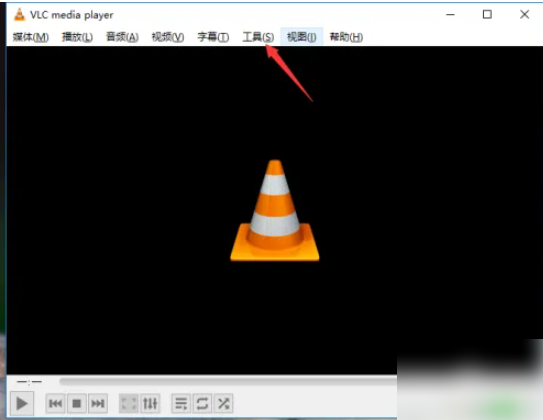Toggle the playlist view icon
543x420 pixels.
(181, 403)
